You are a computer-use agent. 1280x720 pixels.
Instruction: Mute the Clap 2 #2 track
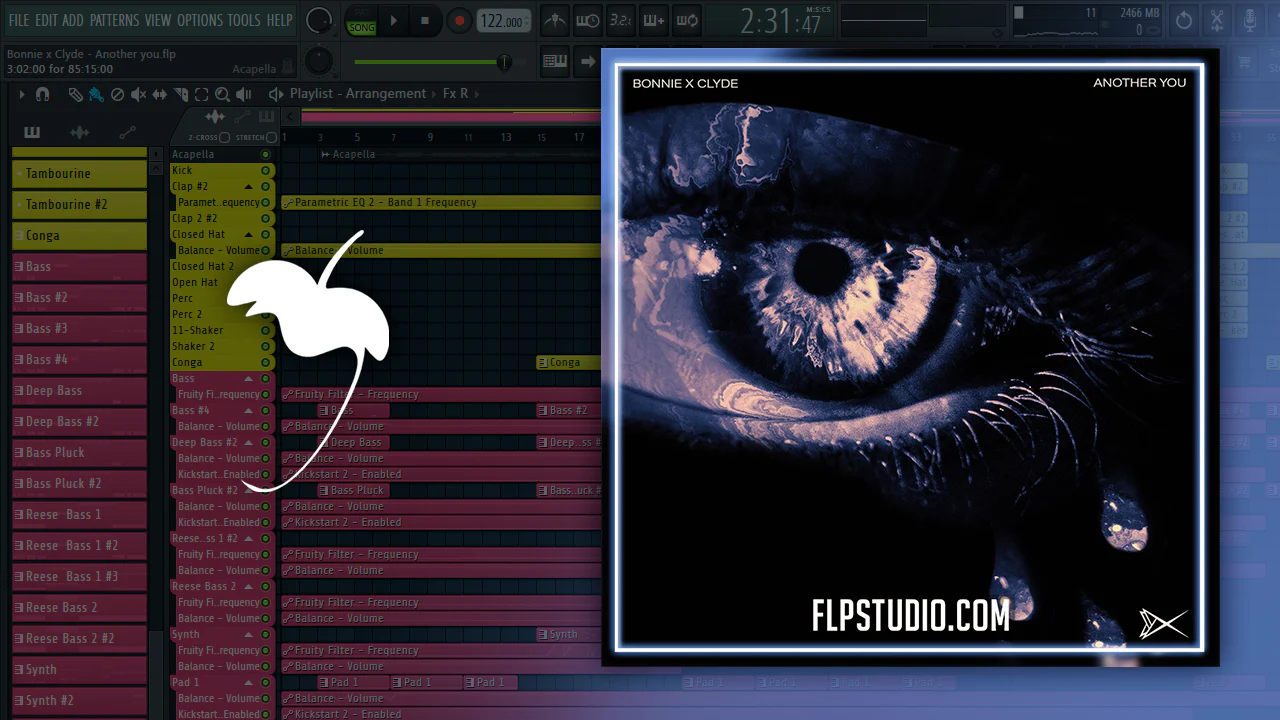click(265, 218)
